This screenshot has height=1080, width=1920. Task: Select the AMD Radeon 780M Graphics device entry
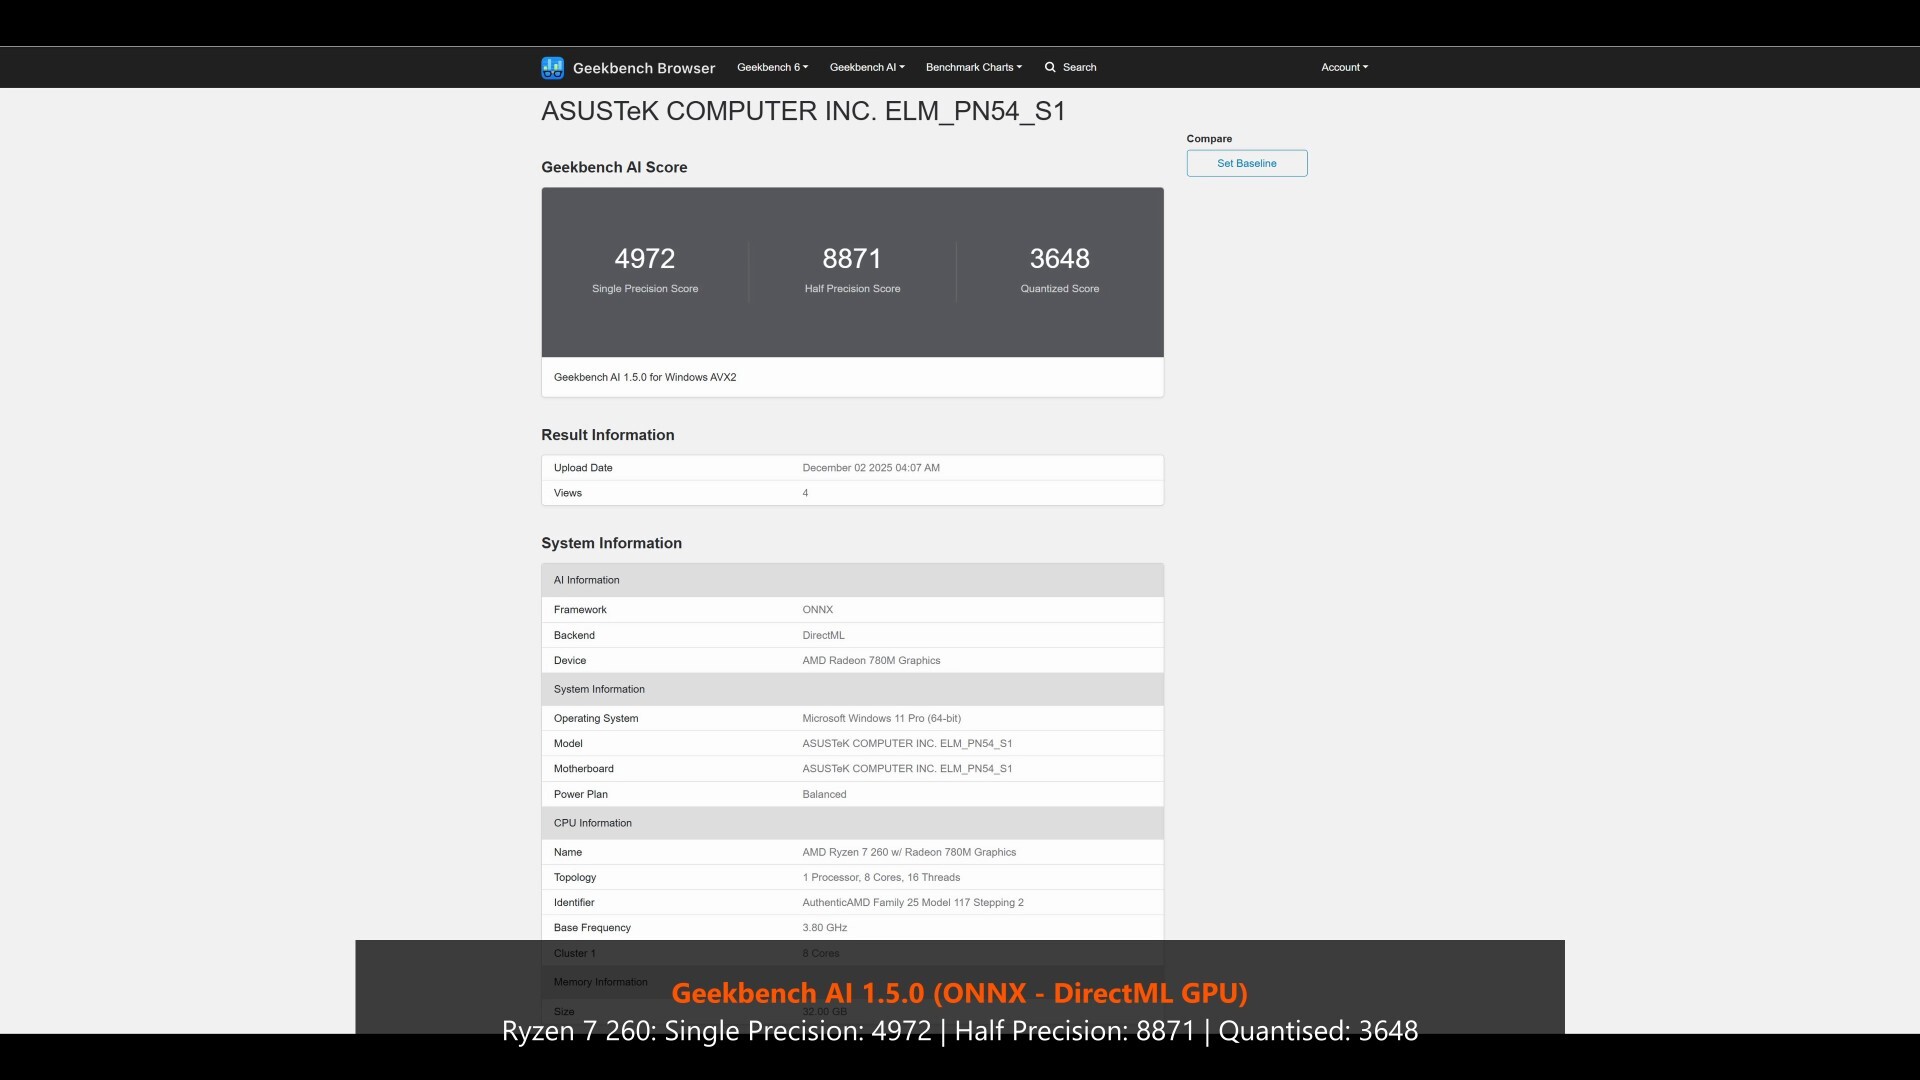tap(871, 660)
